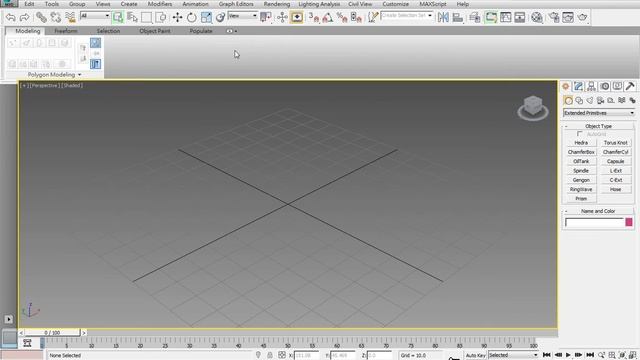Click the Unlink Selection icon
Screen dimensions: 640x360
point(56,17)
